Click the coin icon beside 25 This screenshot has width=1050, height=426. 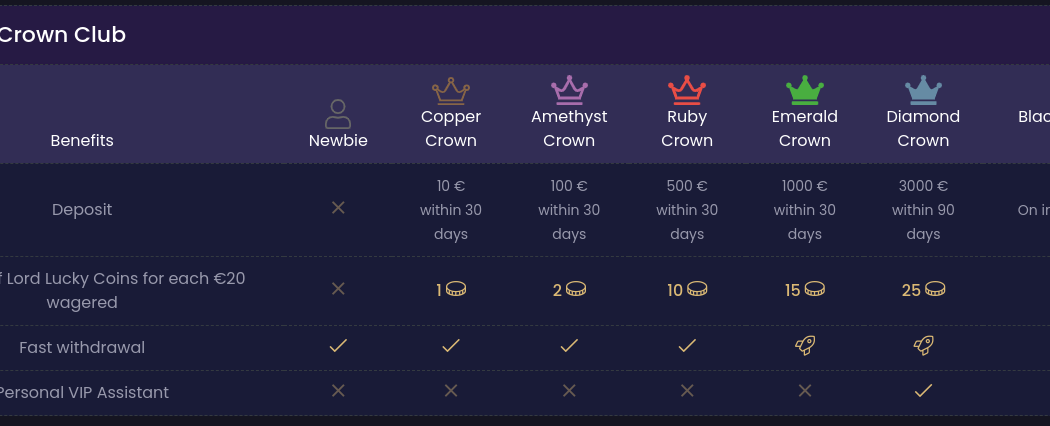pyautogui.click(x=935, y=289)
